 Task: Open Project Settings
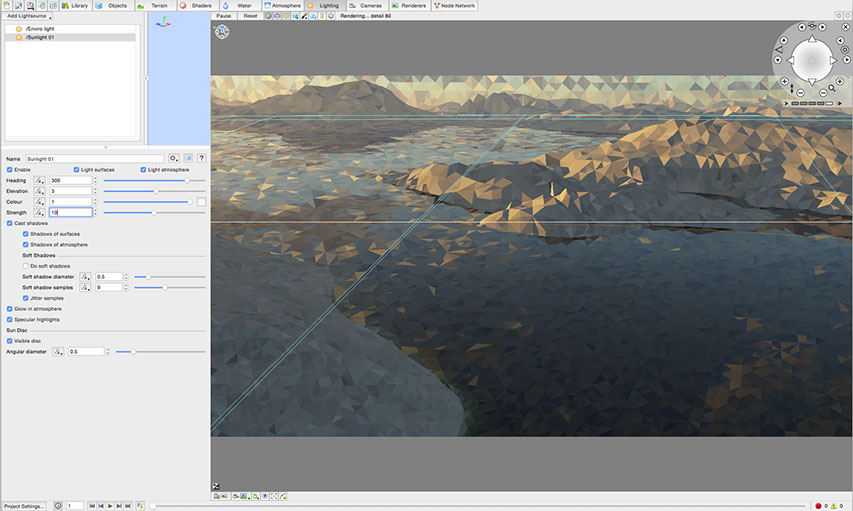(x=24, y=506)
